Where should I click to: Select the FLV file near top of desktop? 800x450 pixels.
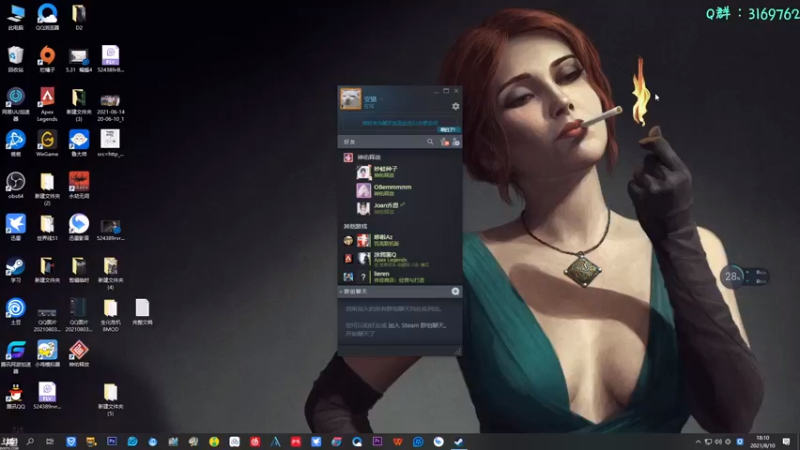click(x=110, y=58)
